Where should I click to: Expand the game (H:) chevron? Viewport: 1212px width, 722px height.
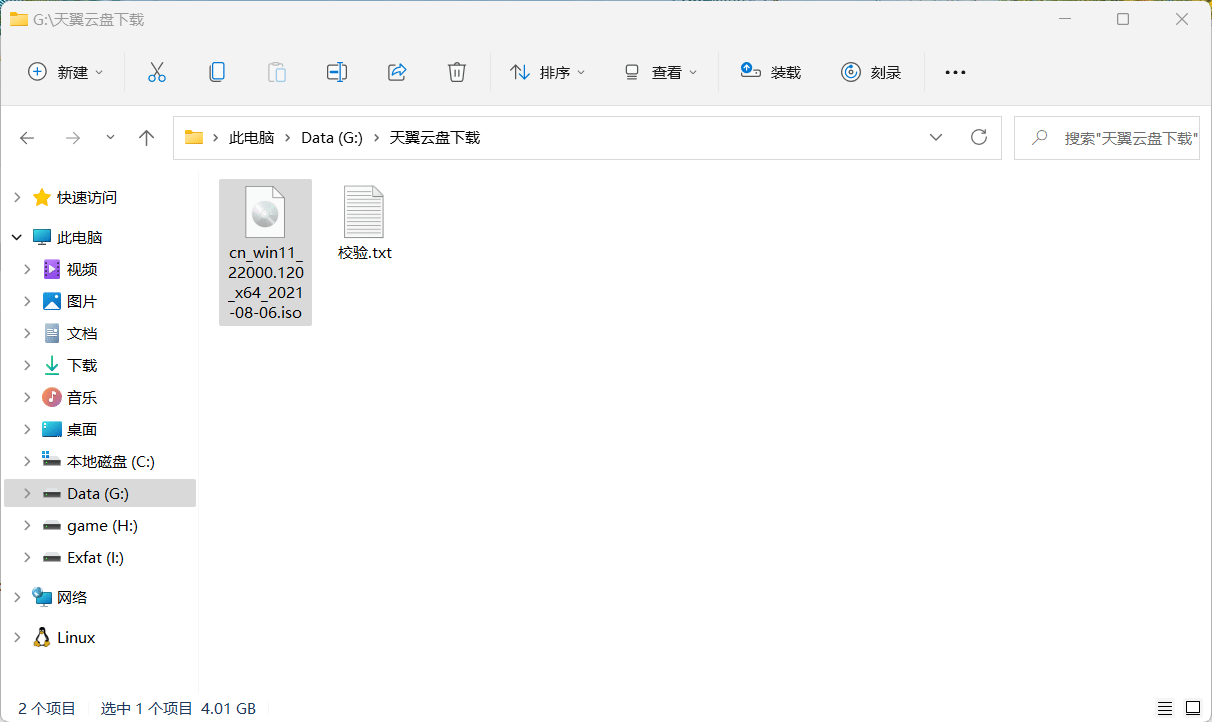(x=28, y=526)
